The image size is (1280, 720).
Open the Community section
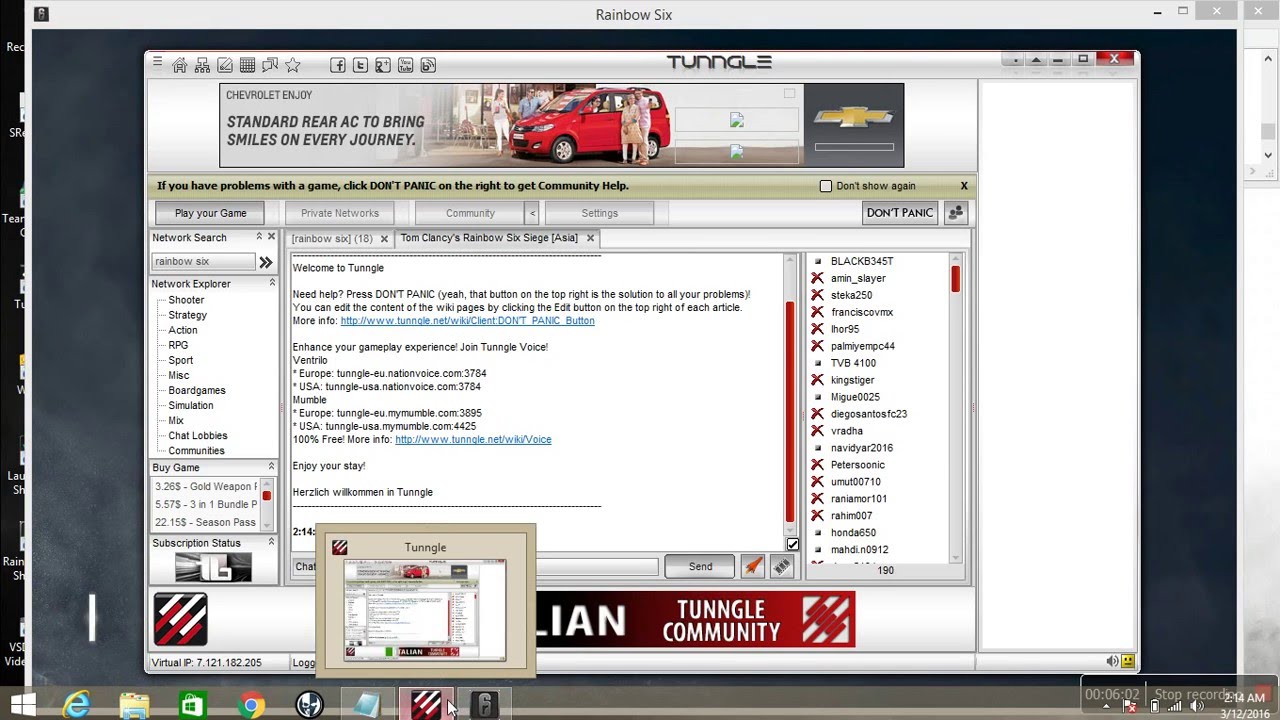[x=470, y=213]
